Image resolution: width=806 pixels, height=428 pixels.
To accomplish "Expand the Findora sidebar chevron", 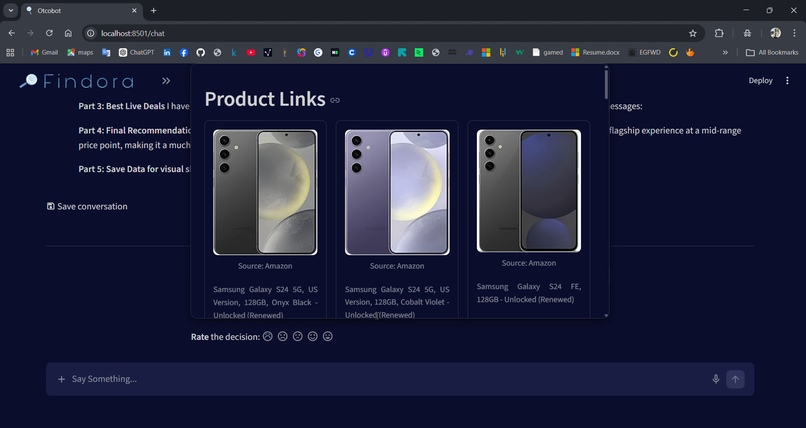I will coord(166,81).
